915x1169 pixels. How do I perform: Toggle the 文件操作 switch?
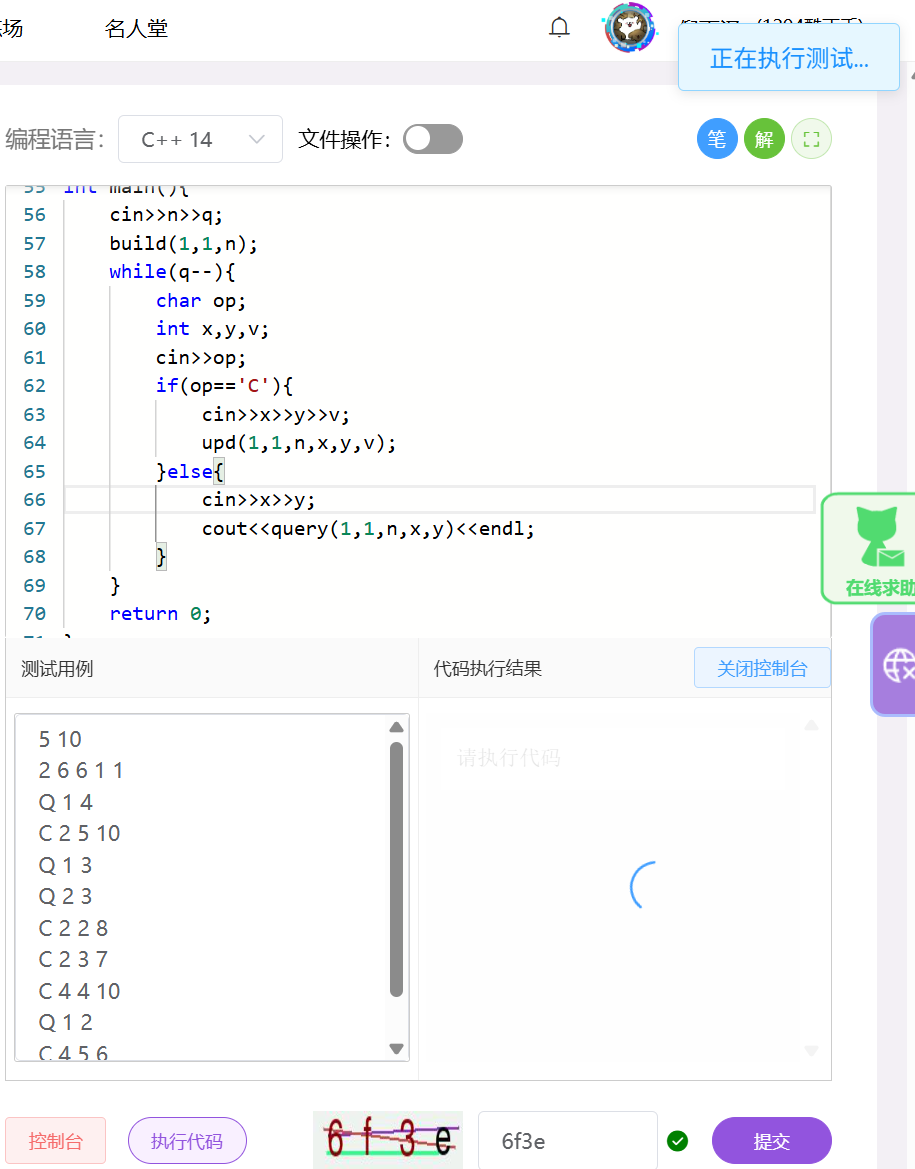[433, 139]
